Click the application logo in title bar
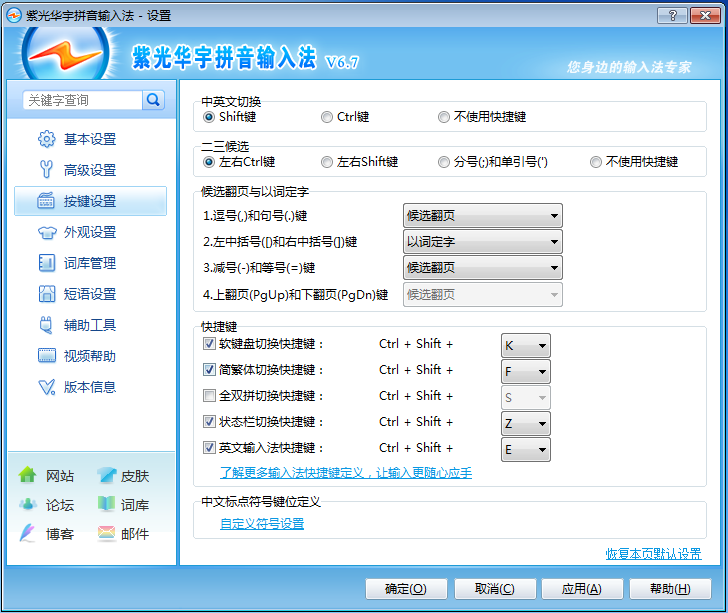Image resolution: width=728 pixels, height=613 pixels. 14,15
